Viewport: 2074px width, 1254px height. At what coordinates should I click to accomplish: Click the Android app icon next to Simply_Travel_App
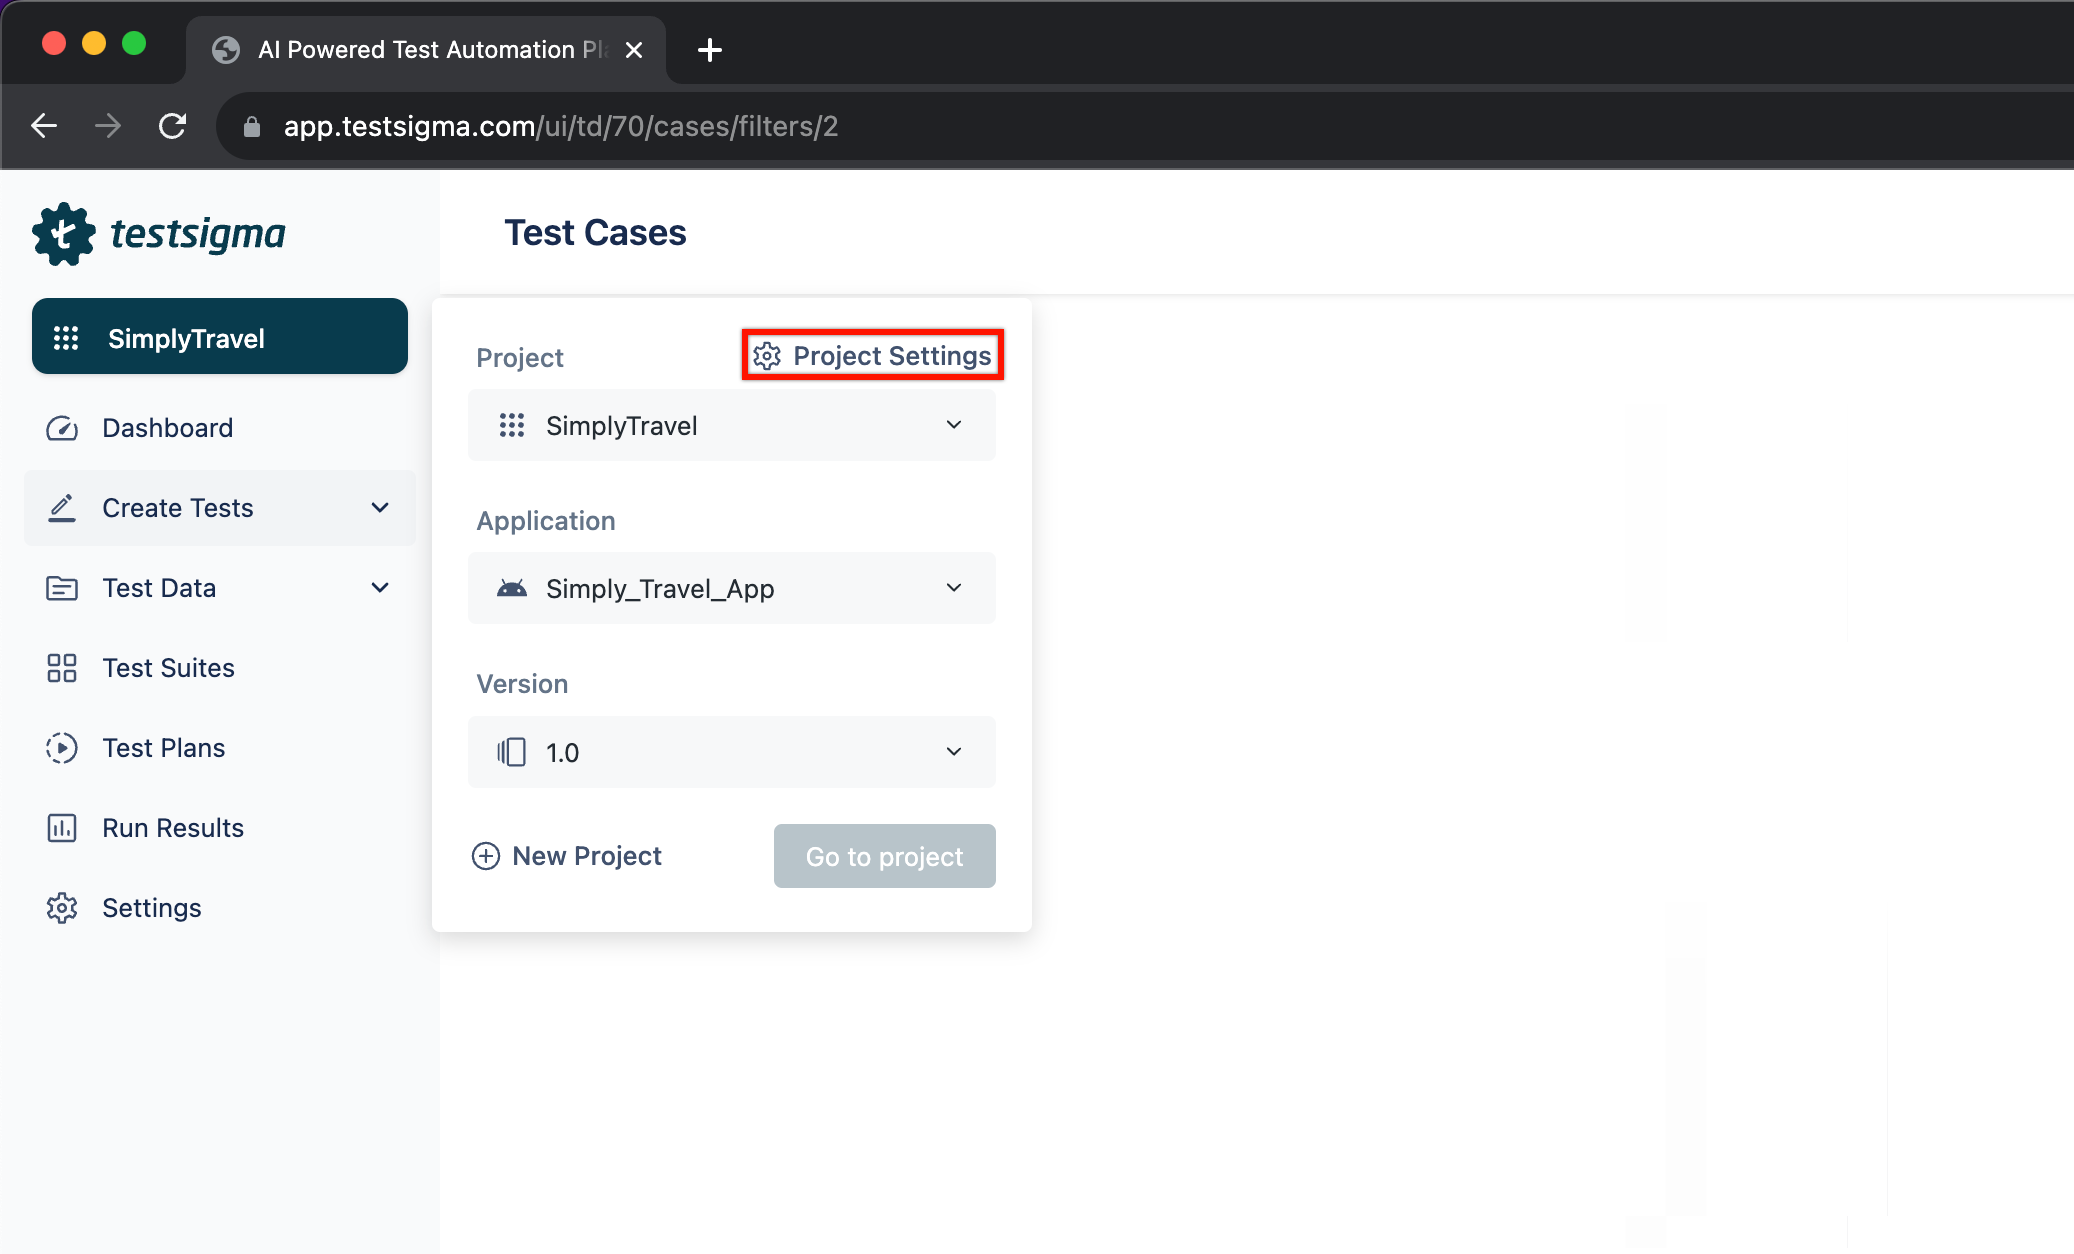pyautogui.click(x=514, y=588)
